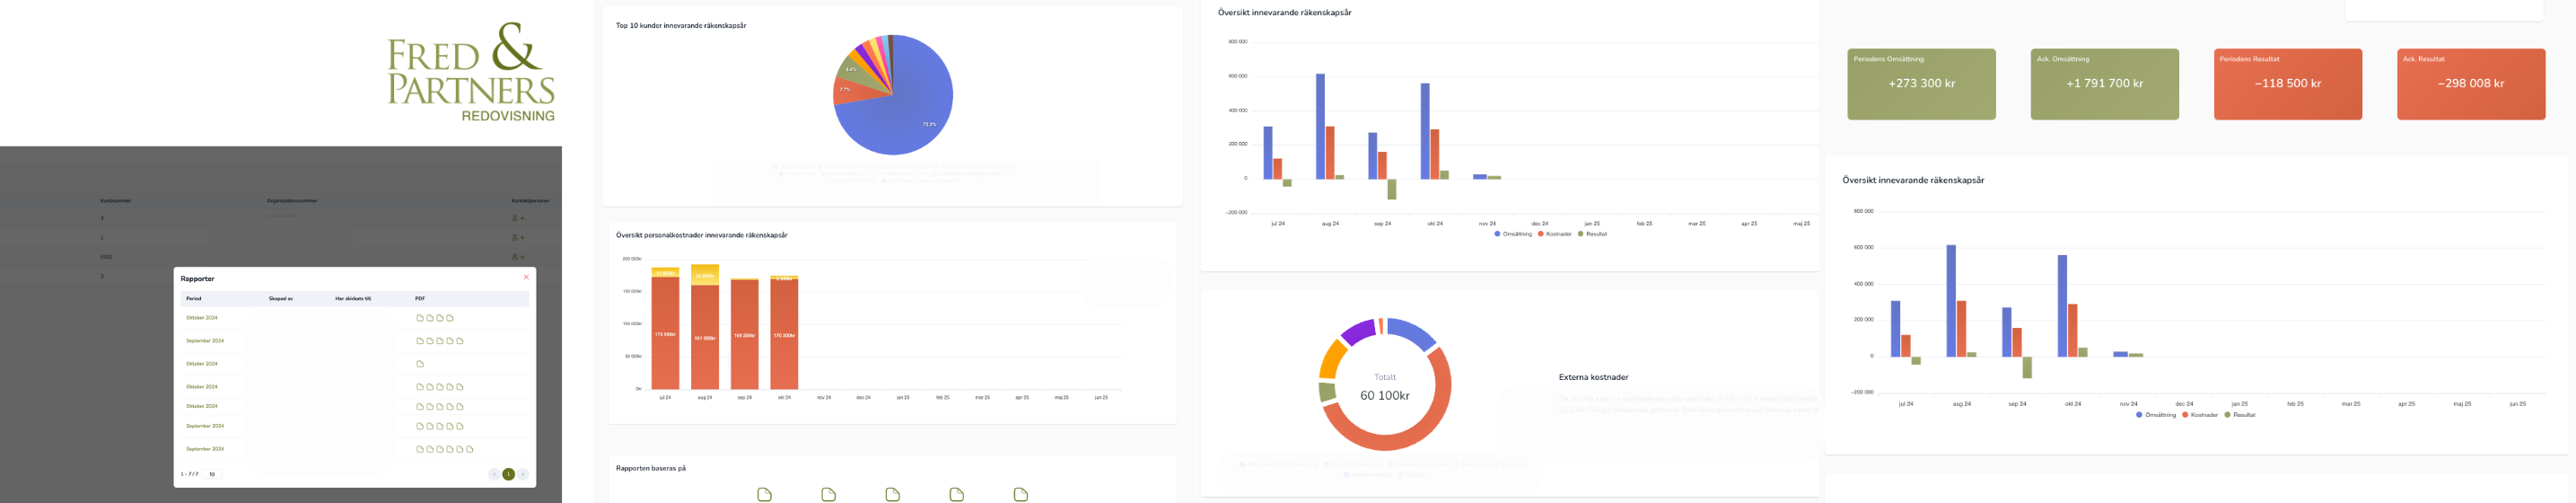This screenshot has height=503, width=2576.
Task: Go to next page in Rapporter pagination
Action: click(x=522, y=474)
